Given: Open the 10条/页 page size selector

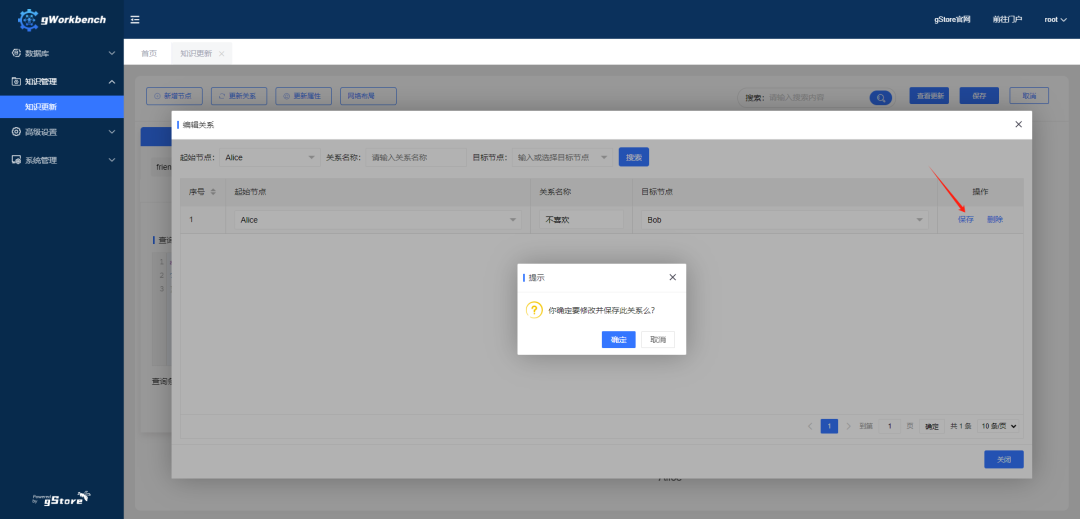Looking at the screenshot, I should (x=998, y=426).
